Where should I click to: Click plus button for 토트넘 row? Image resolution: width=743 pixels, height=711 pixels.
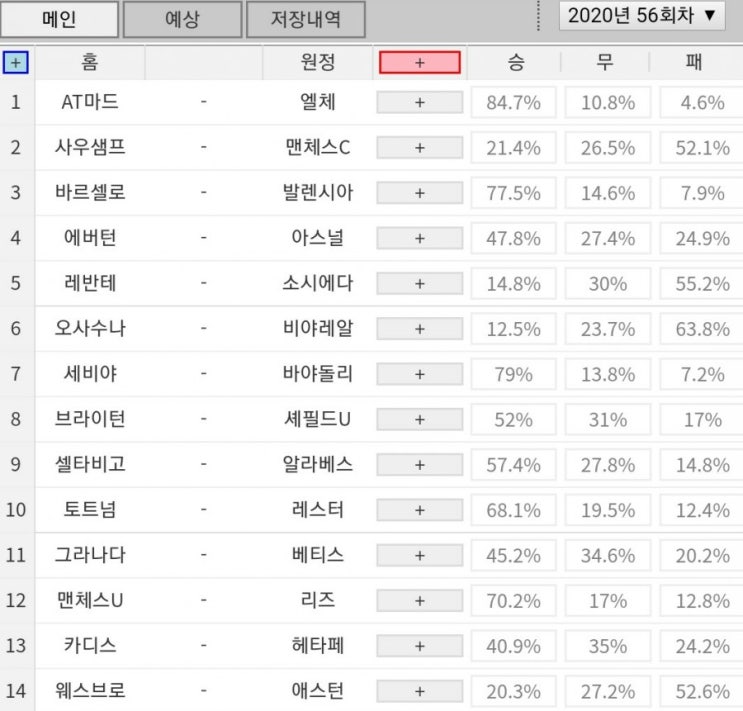420,510
